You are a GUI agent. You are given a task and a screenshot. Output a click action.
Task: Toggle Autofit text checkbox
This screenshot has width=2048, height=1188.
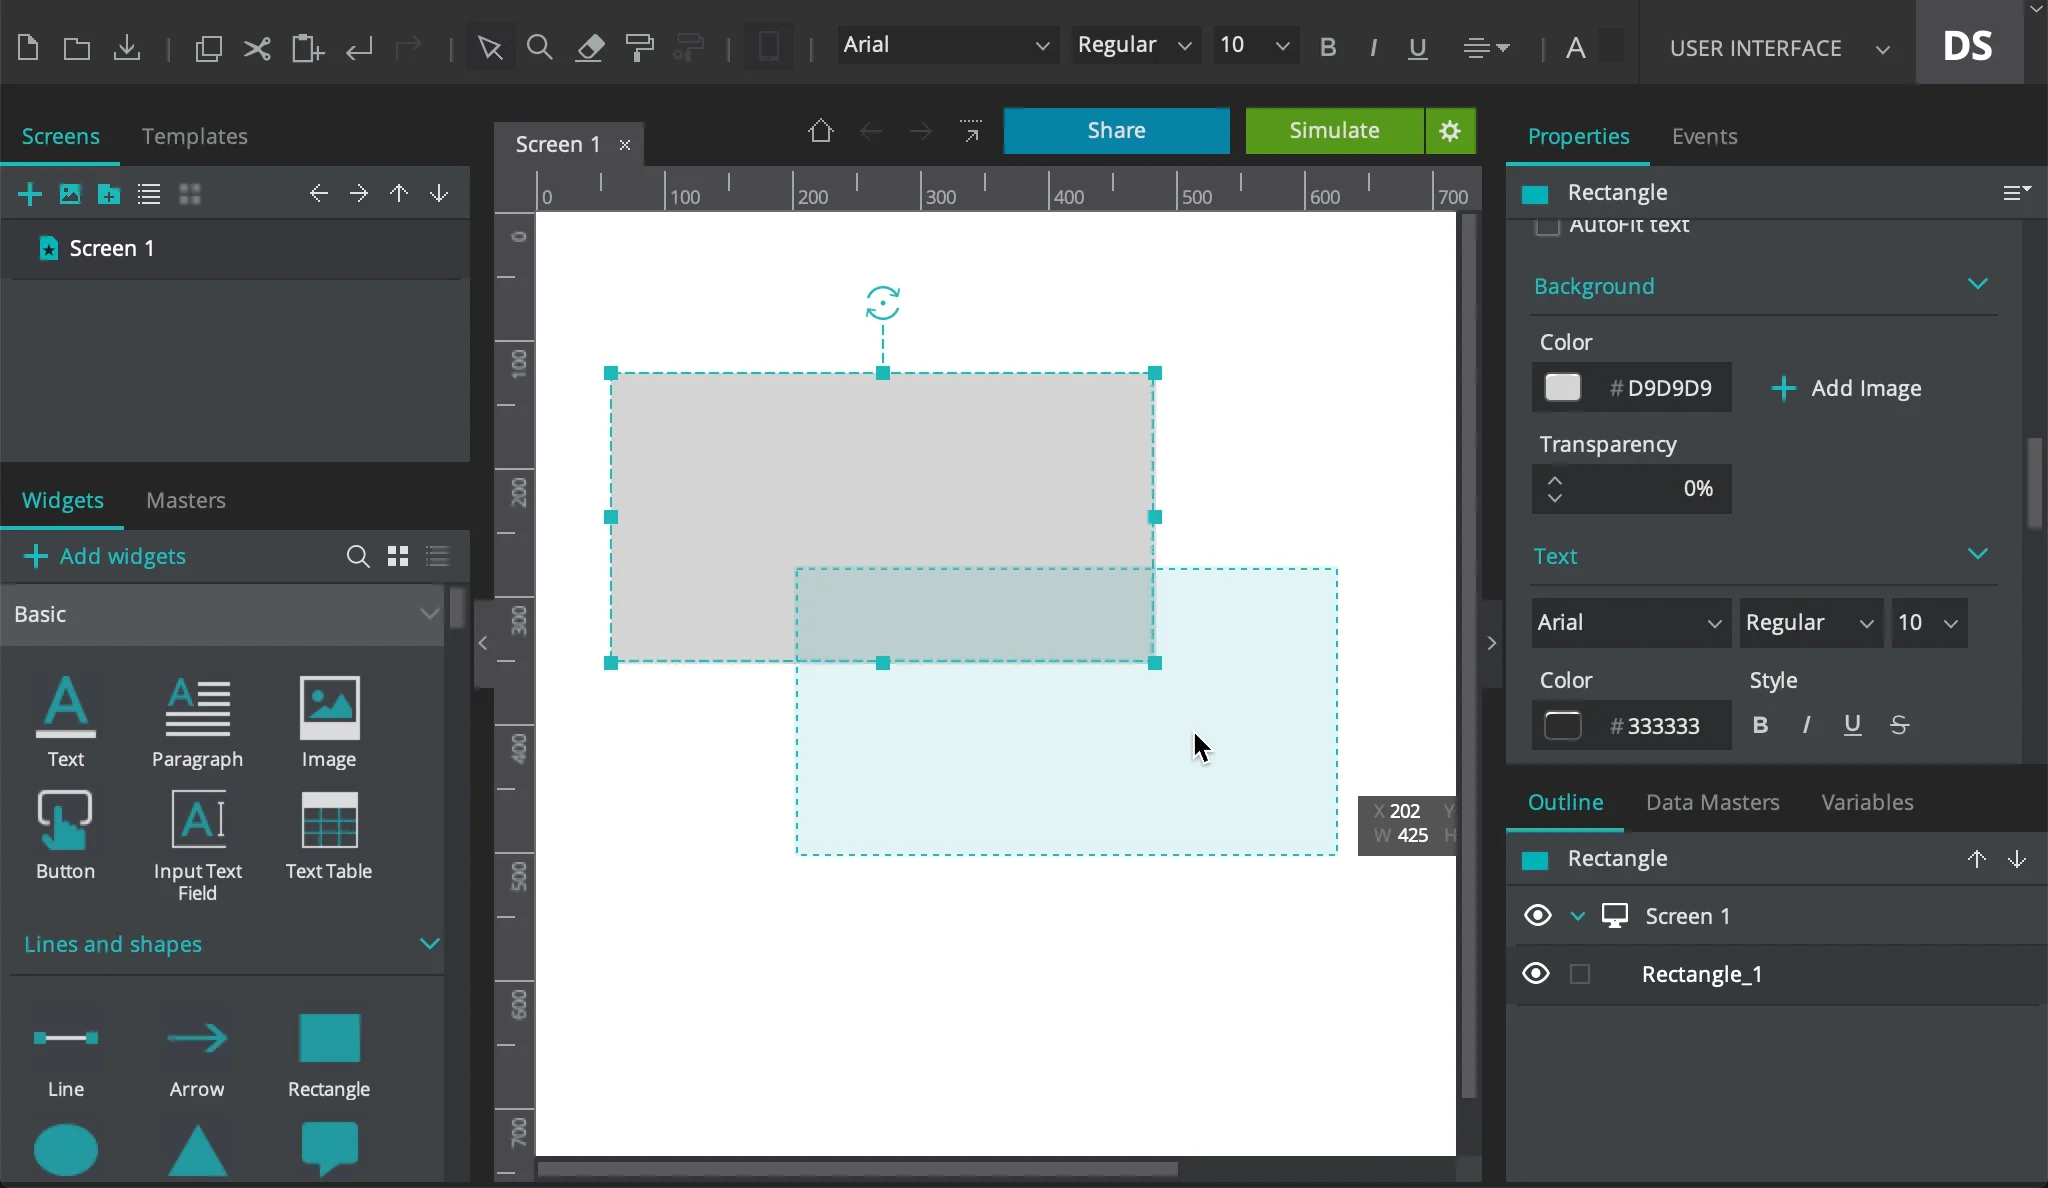point(1547,226)
